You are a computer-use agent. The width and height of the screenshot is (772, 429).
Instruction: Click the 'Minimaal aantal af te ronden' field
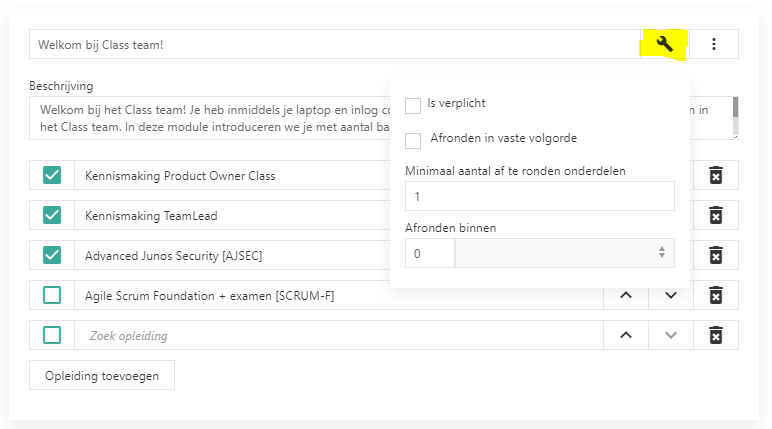(539, 196)
